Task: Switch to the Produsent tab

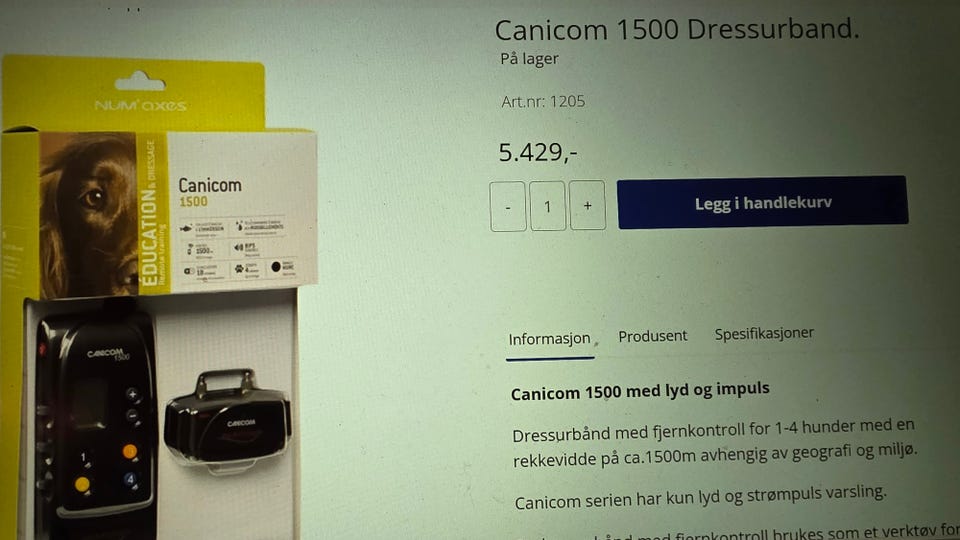Action: click(653, 336)
